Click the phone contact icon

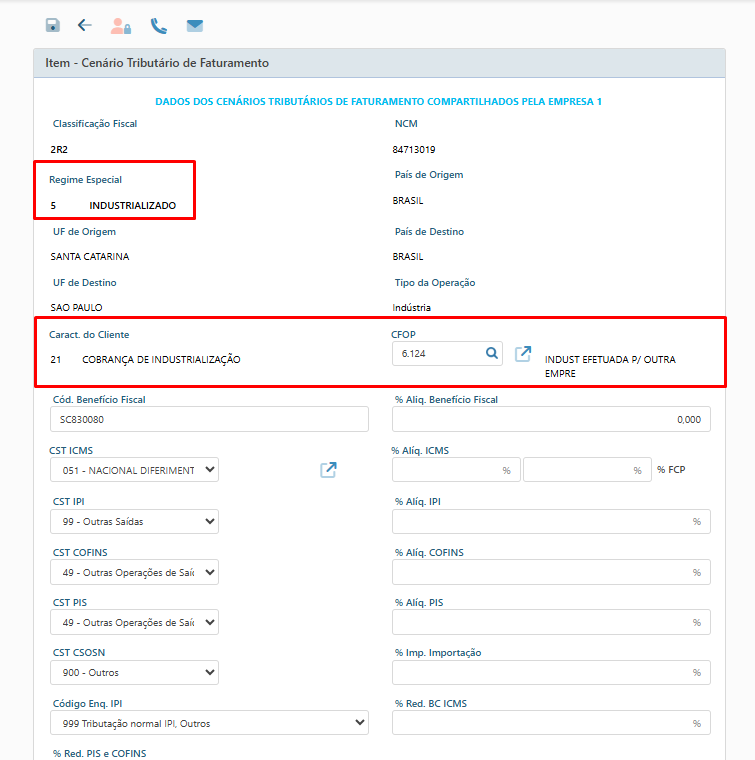coord(158,26)
